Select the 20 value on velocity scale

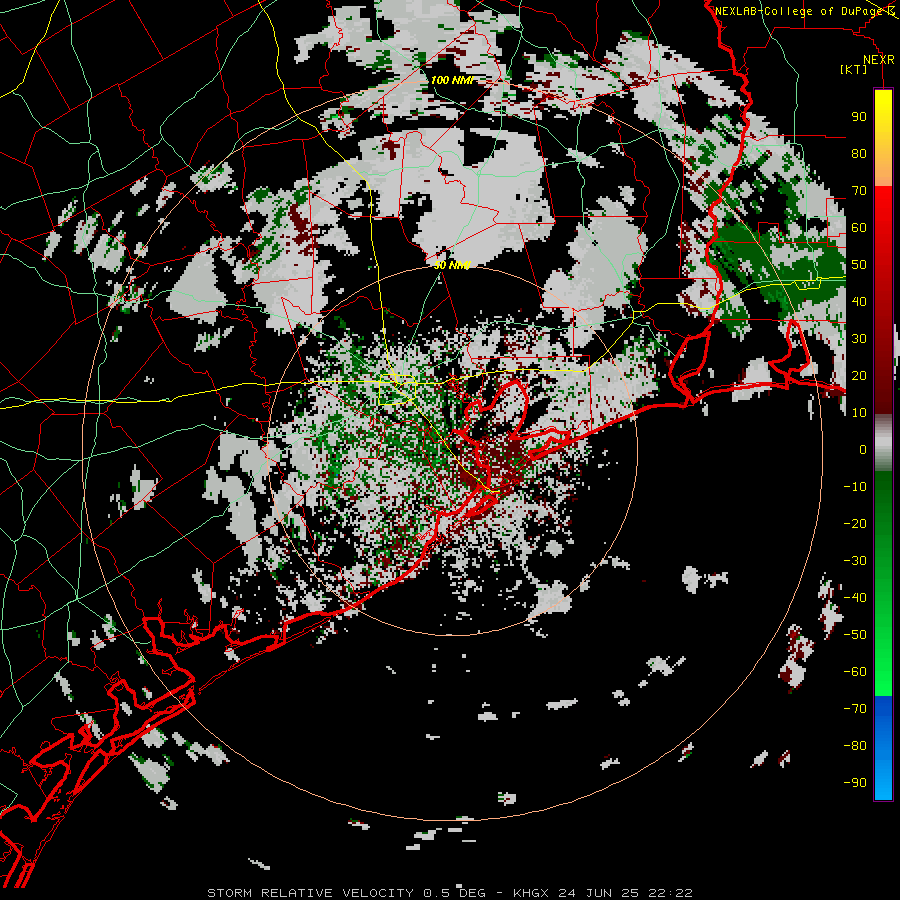[x=859, y=375]
